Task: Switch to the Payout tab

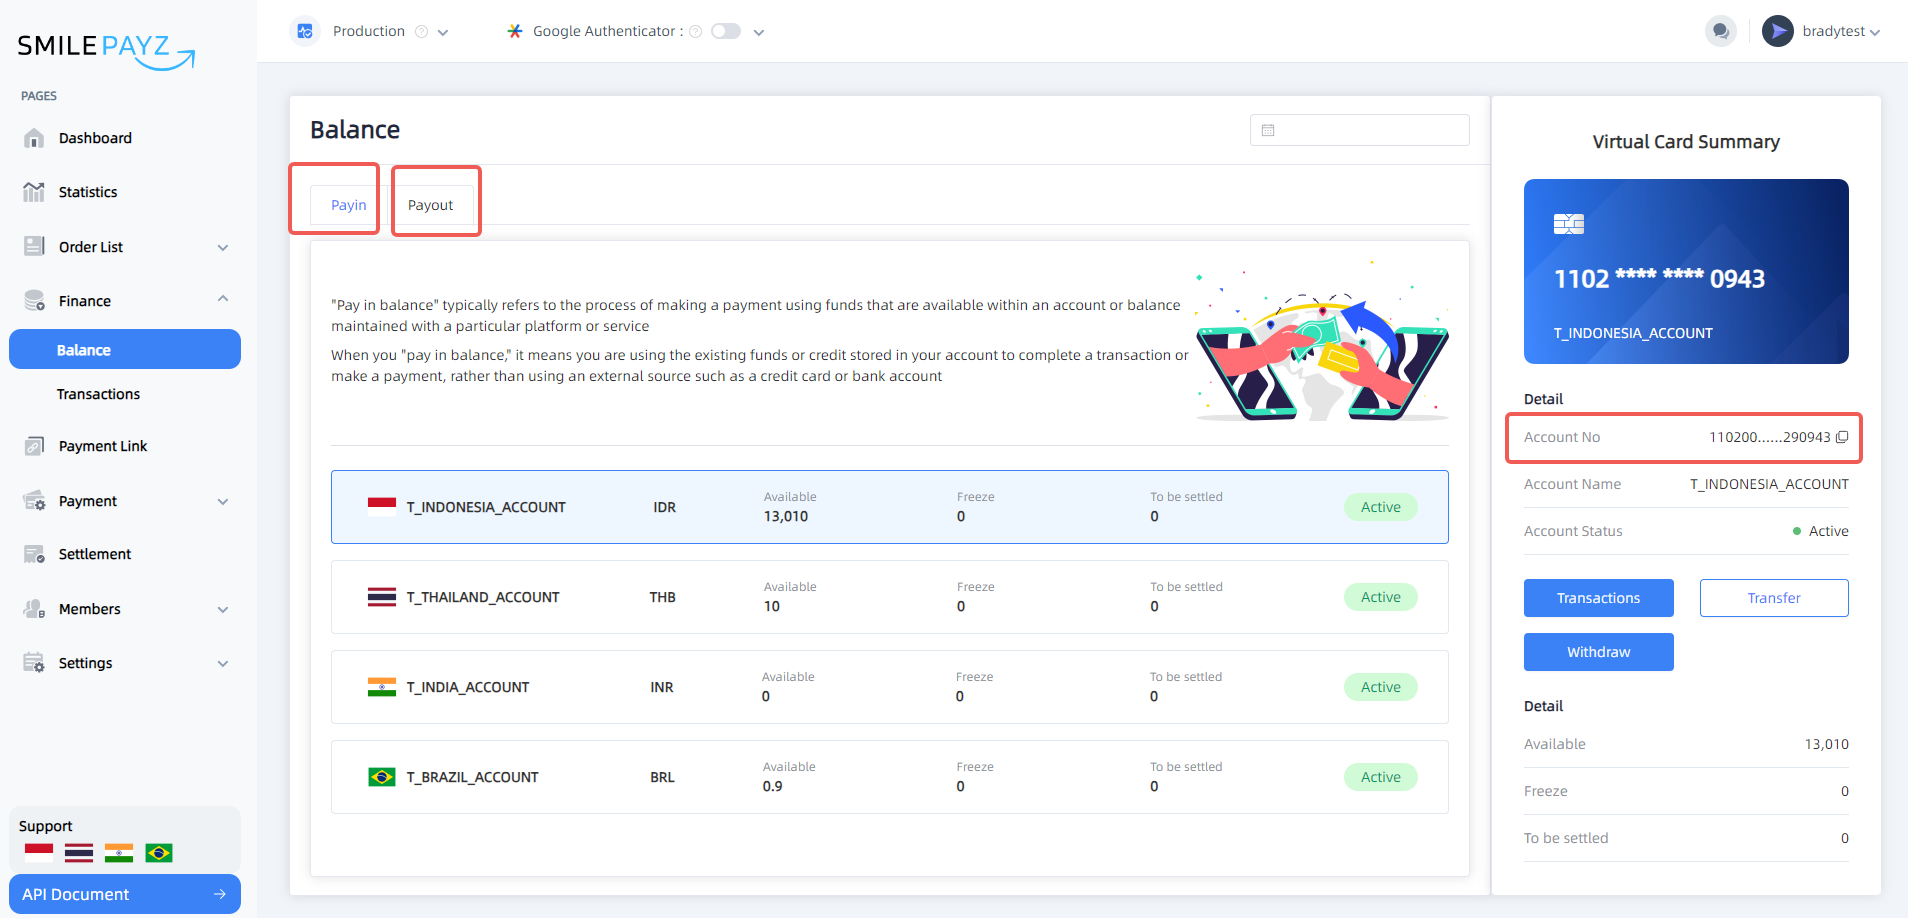Action: click(430, 205)
